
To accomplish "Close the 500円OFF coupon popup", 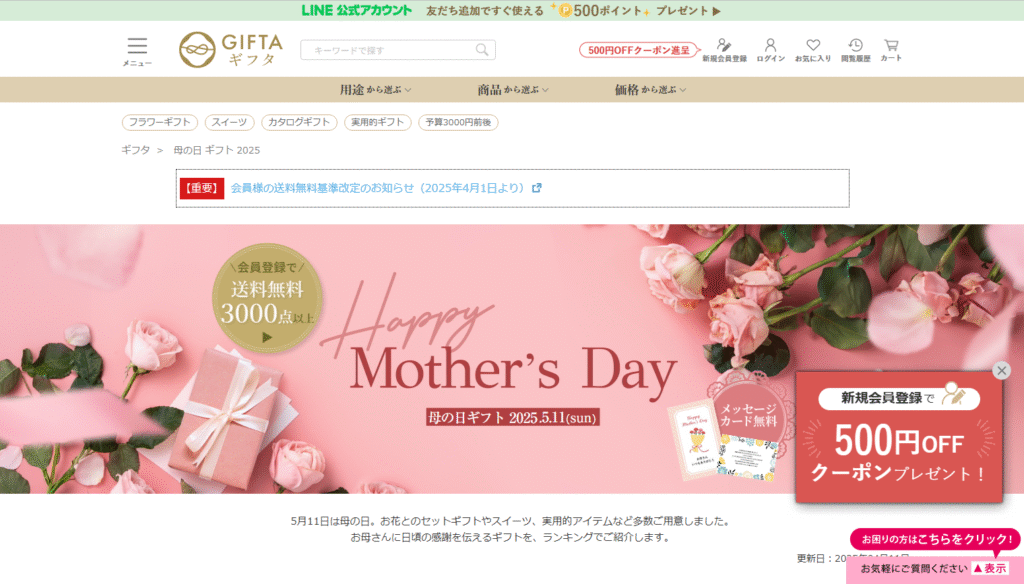I will point(1001,370).
